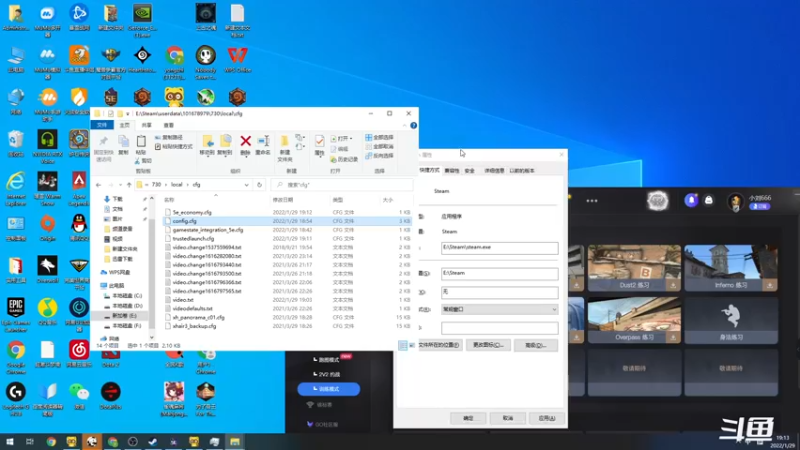This screenshot has height=450, width=800.
Task: Expand the Open dropdown in ribbon
Action: coord(351,138)
